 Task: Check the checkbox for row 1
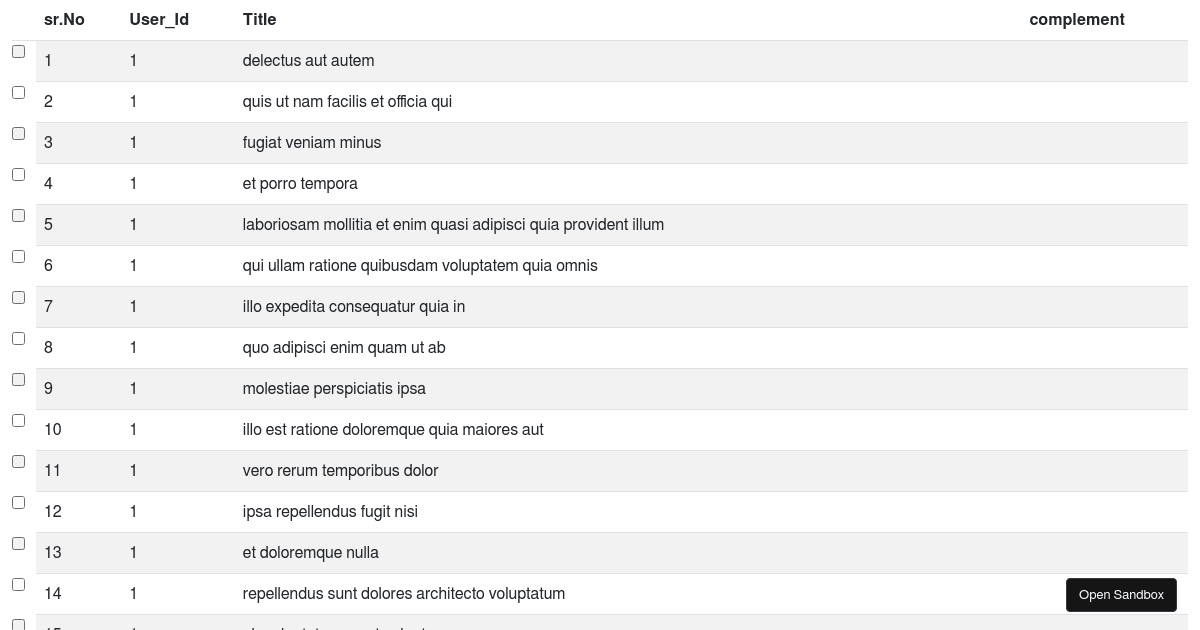18,51
